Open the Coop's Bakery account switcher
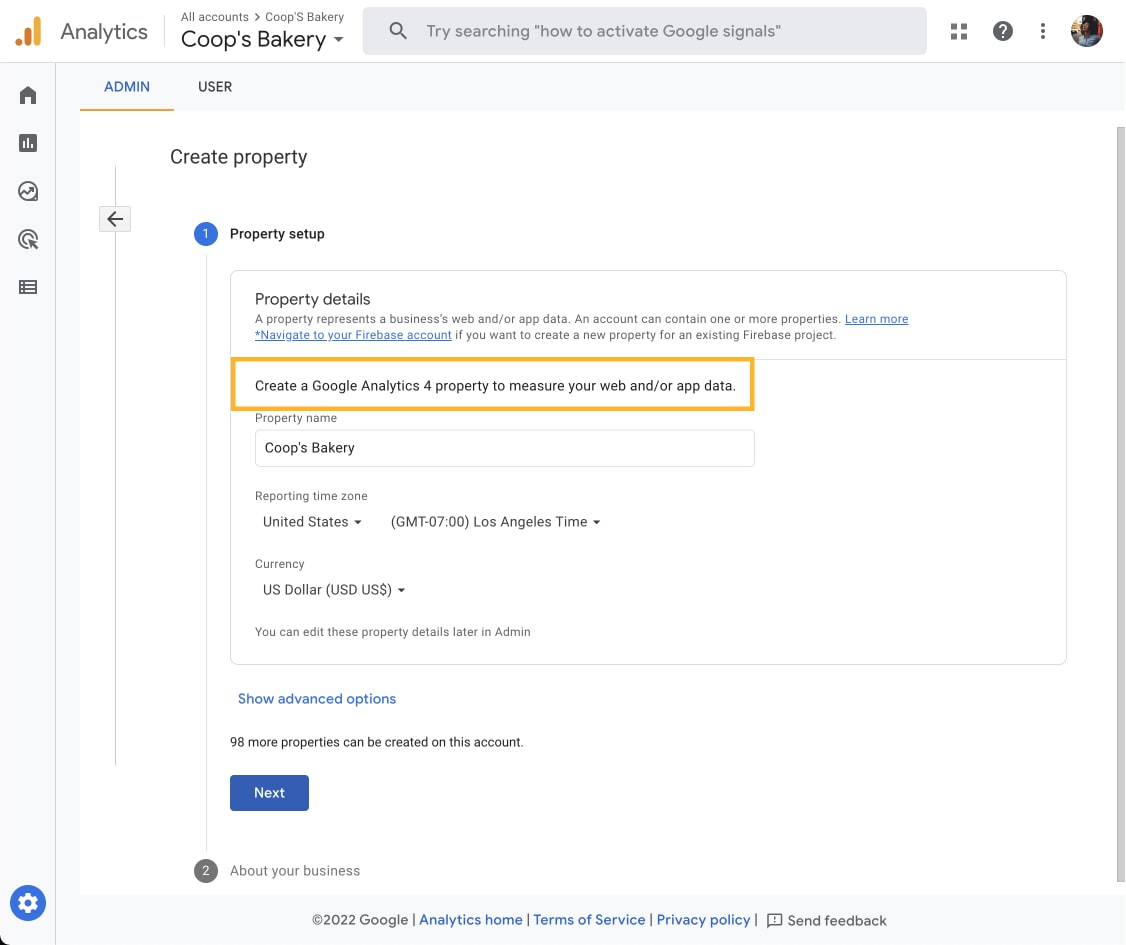The image size is (1126, 945). [x=262, y=39]
